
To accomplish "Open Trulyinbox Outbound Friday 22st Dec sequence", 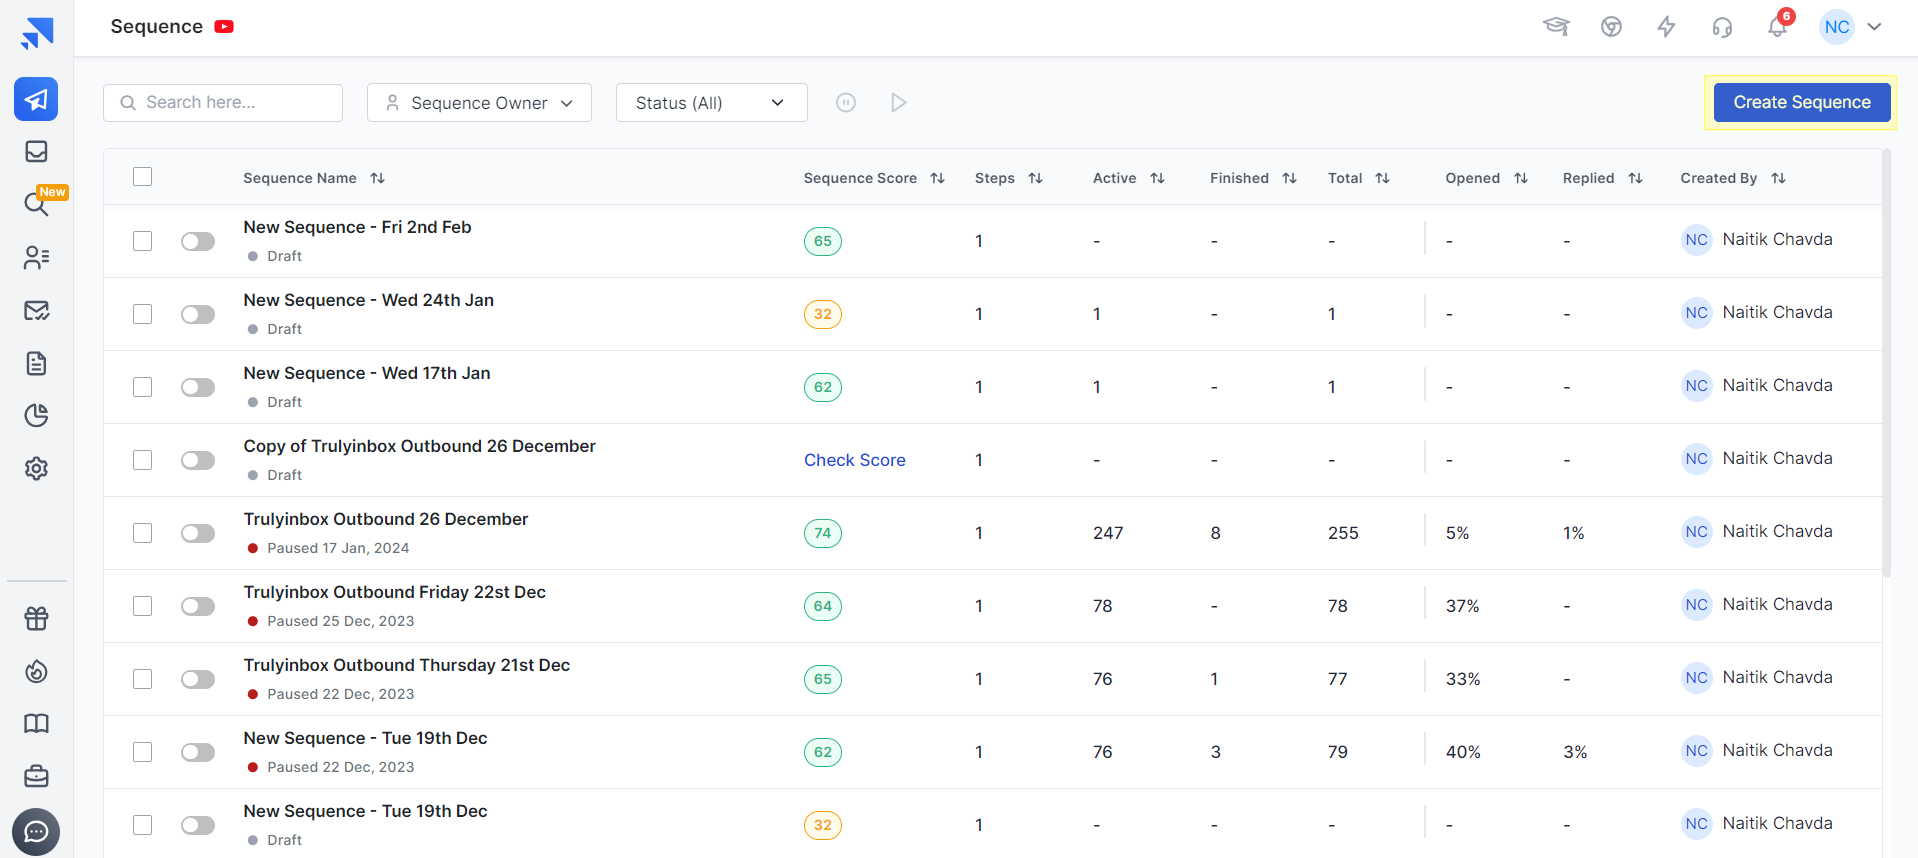I will (394, 592).
